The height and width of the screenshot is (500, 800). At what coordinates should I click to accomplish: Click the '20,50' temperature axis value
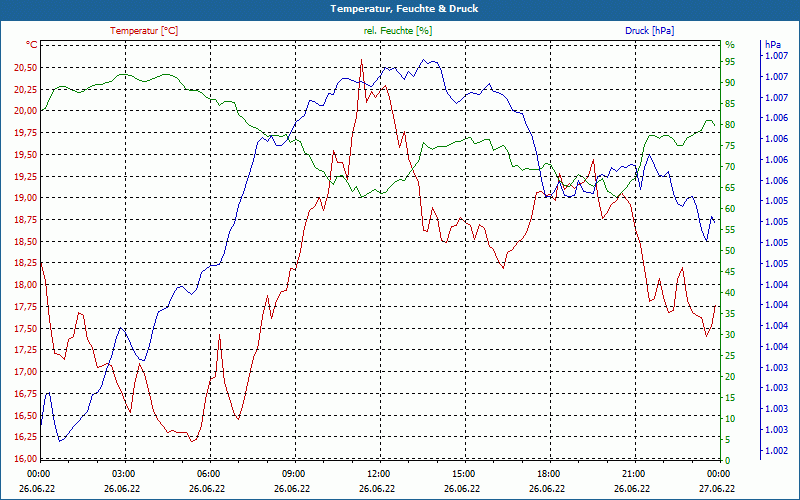click(x=25, y=68)
